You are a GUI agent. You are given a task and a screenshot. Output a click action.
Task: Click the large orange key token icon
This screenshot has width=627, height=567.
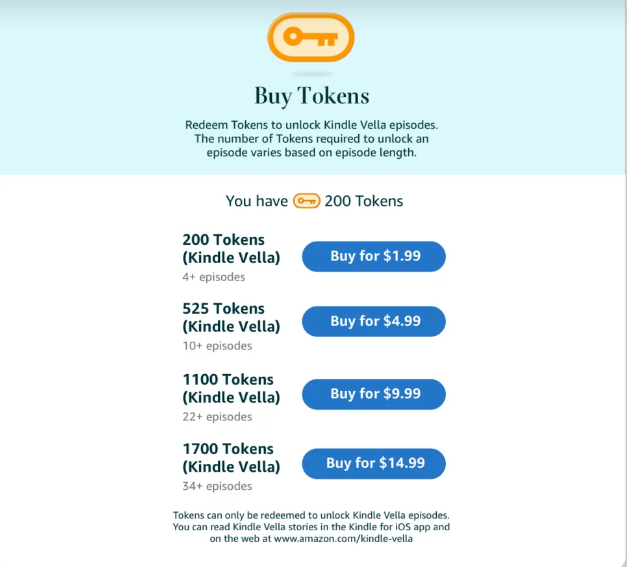[x=311, y=37]
